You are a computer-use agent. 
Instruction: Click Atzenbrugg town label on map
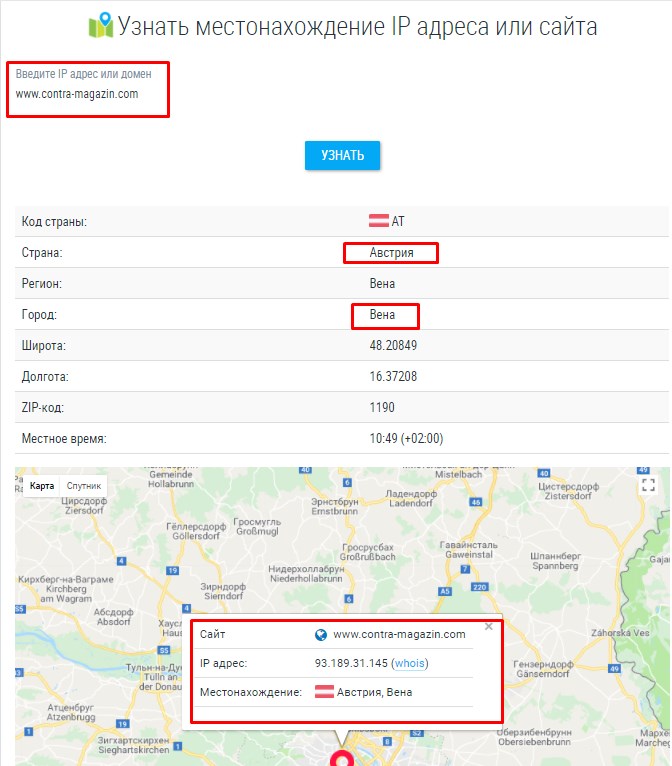coord(71,717)
